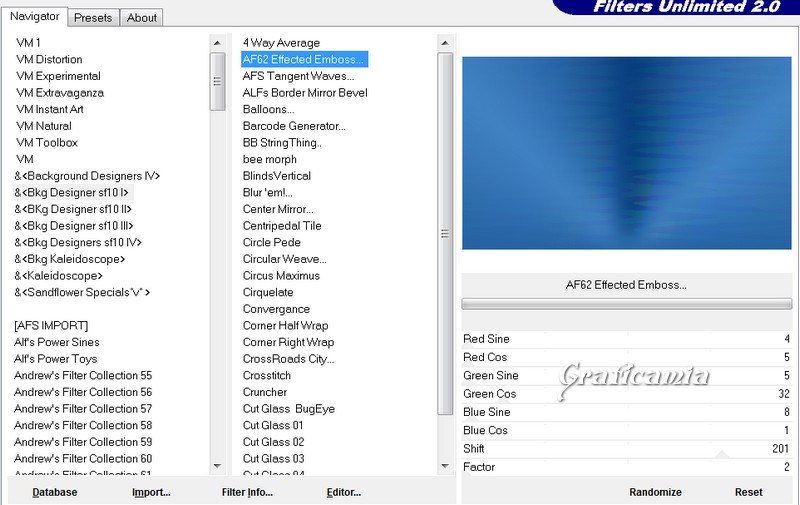This screenshot has height=505, width=800.
Task: Select Andrew's Filter Collection 58
Action: click(83, 425)
